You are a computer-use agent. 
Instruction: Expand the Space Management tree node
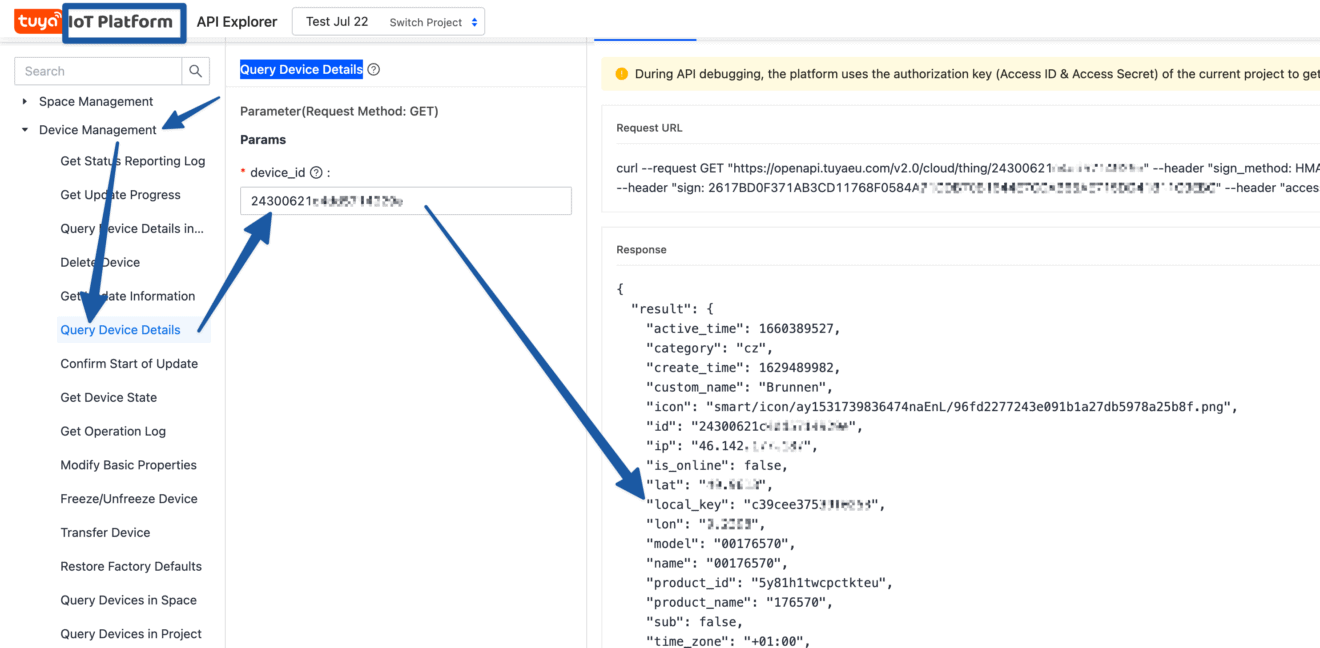click(25, 101)
